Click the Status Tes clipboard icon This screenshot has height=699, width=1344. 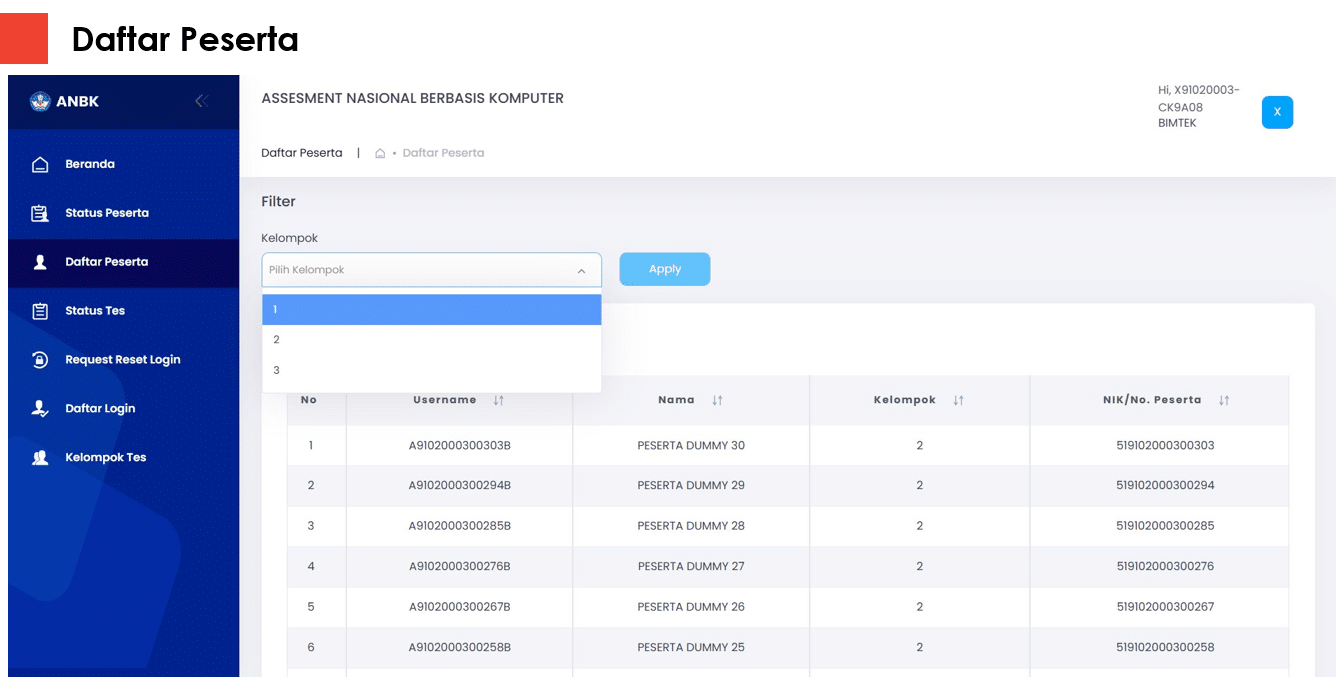pyautogui.click(x=40, y=311)
